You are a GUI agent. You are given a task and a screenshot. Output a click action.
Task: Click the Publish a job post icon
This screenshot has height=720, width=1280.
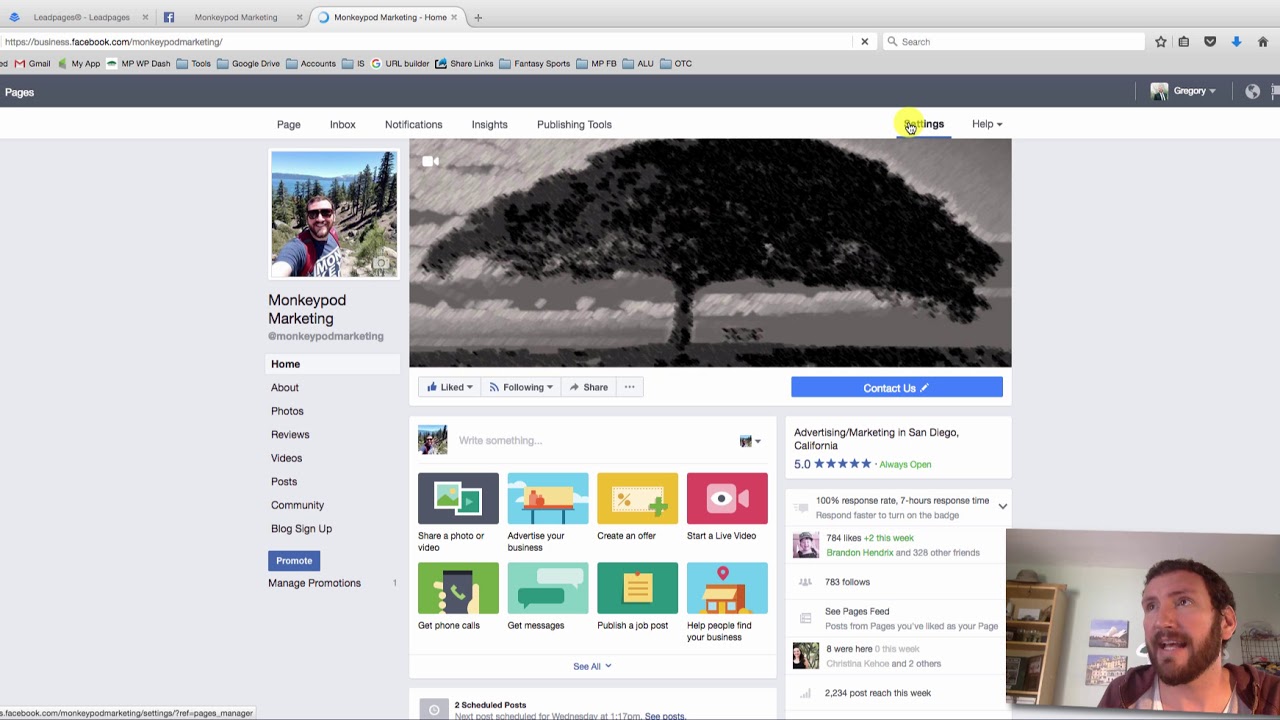(x=637, y=588)
